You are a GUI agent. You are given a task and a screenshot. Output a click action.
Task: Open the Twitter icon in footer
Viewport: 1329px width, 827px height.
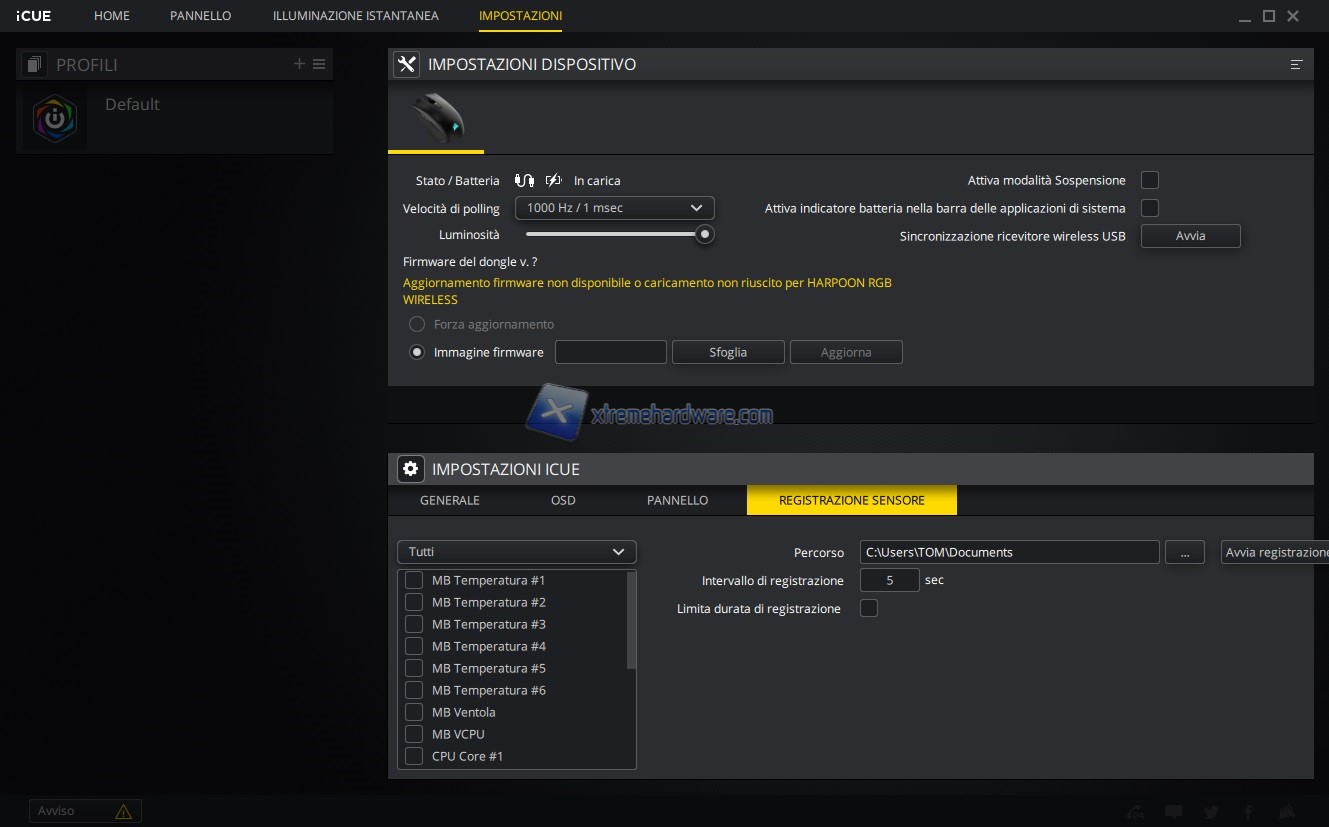1211,812
